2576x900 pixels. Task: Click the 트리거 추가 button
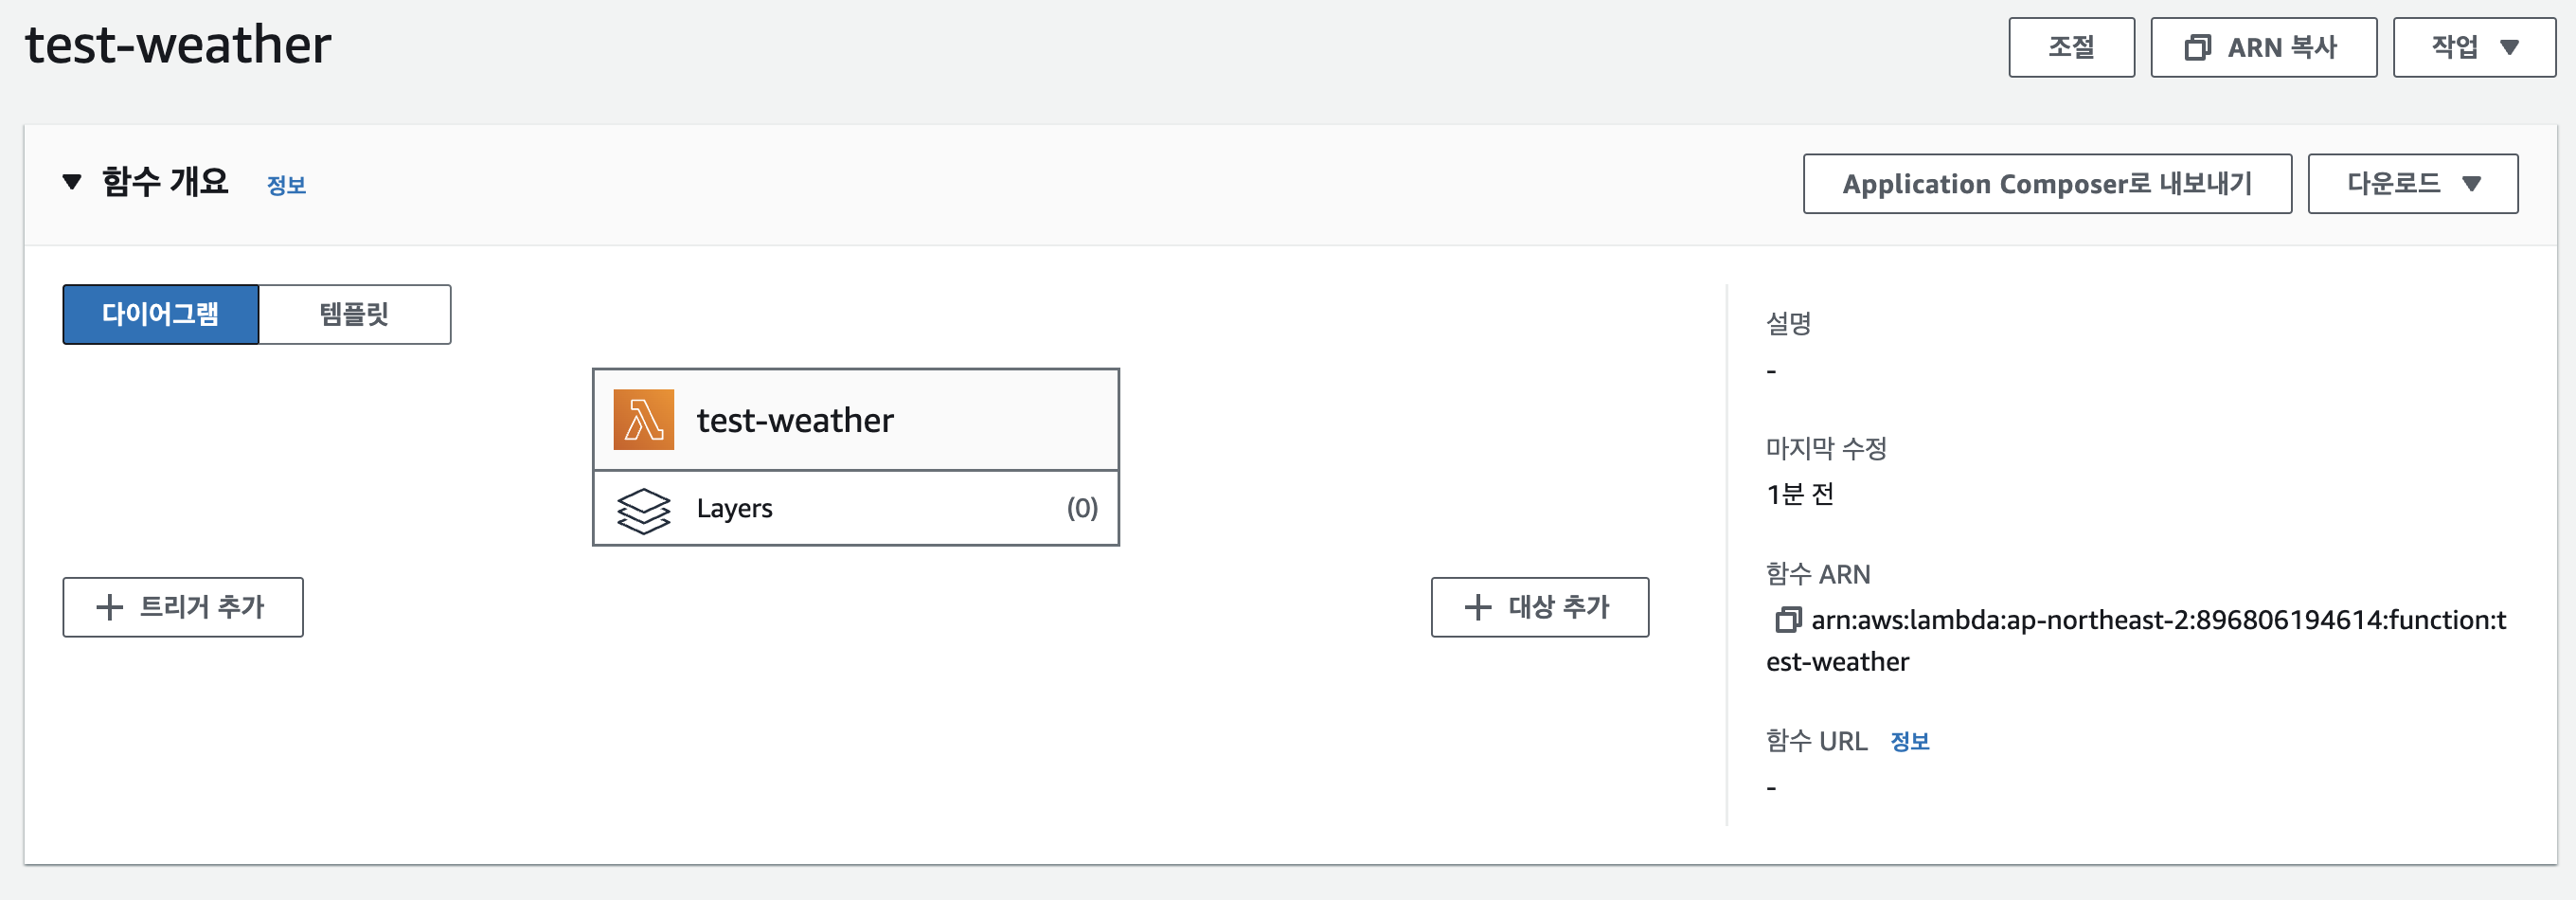[x=183, y=607]
